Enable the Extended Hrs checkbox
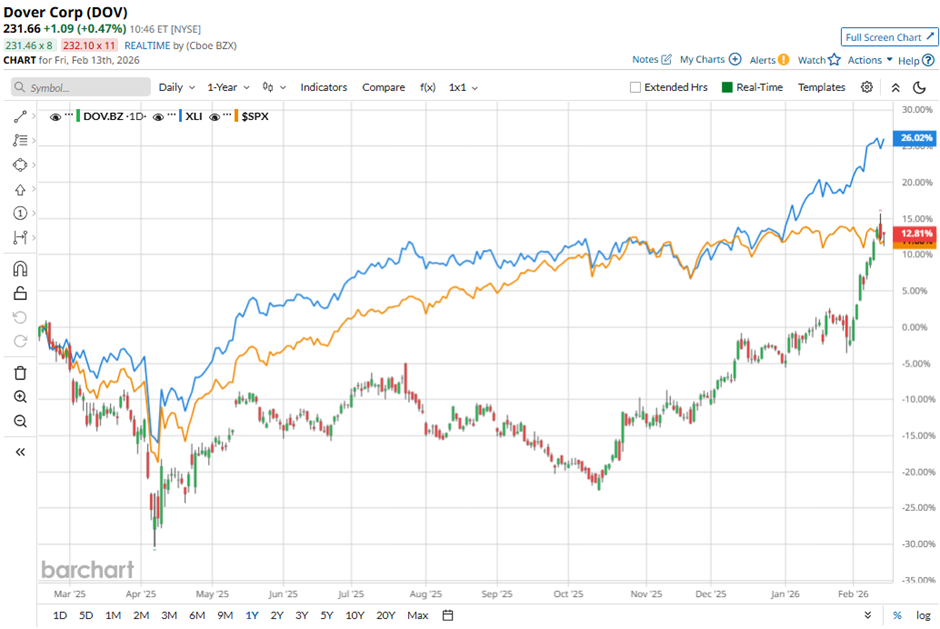The image size is (940, 629). pyautogui.click(x=636, y=88)
